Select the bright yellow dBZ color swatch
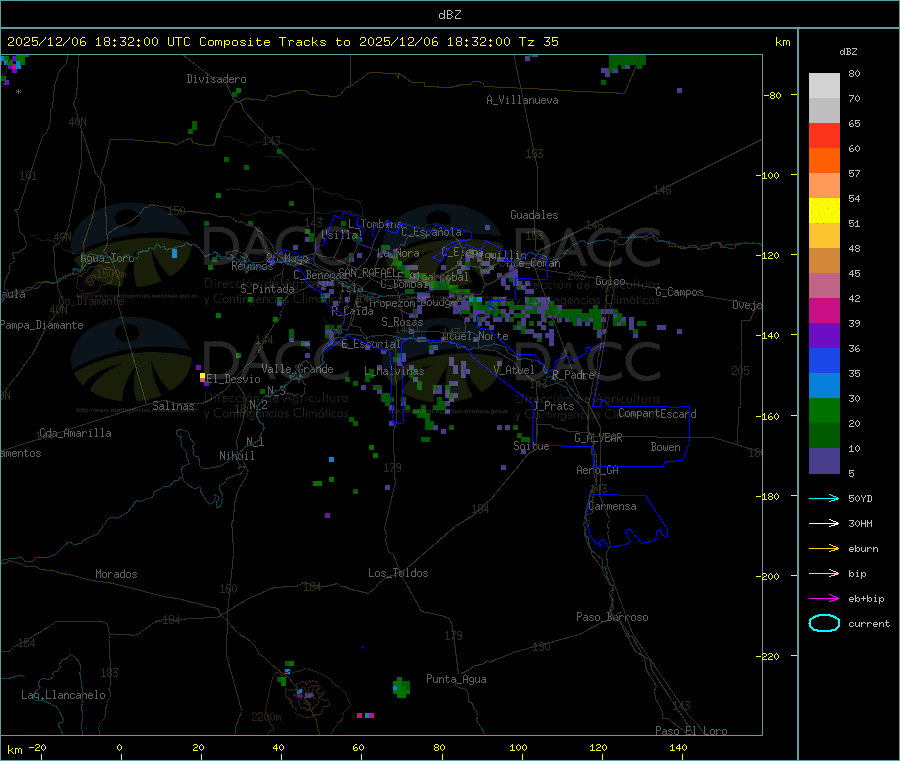Viewport: 900px width, 761px height. point(824,210)
